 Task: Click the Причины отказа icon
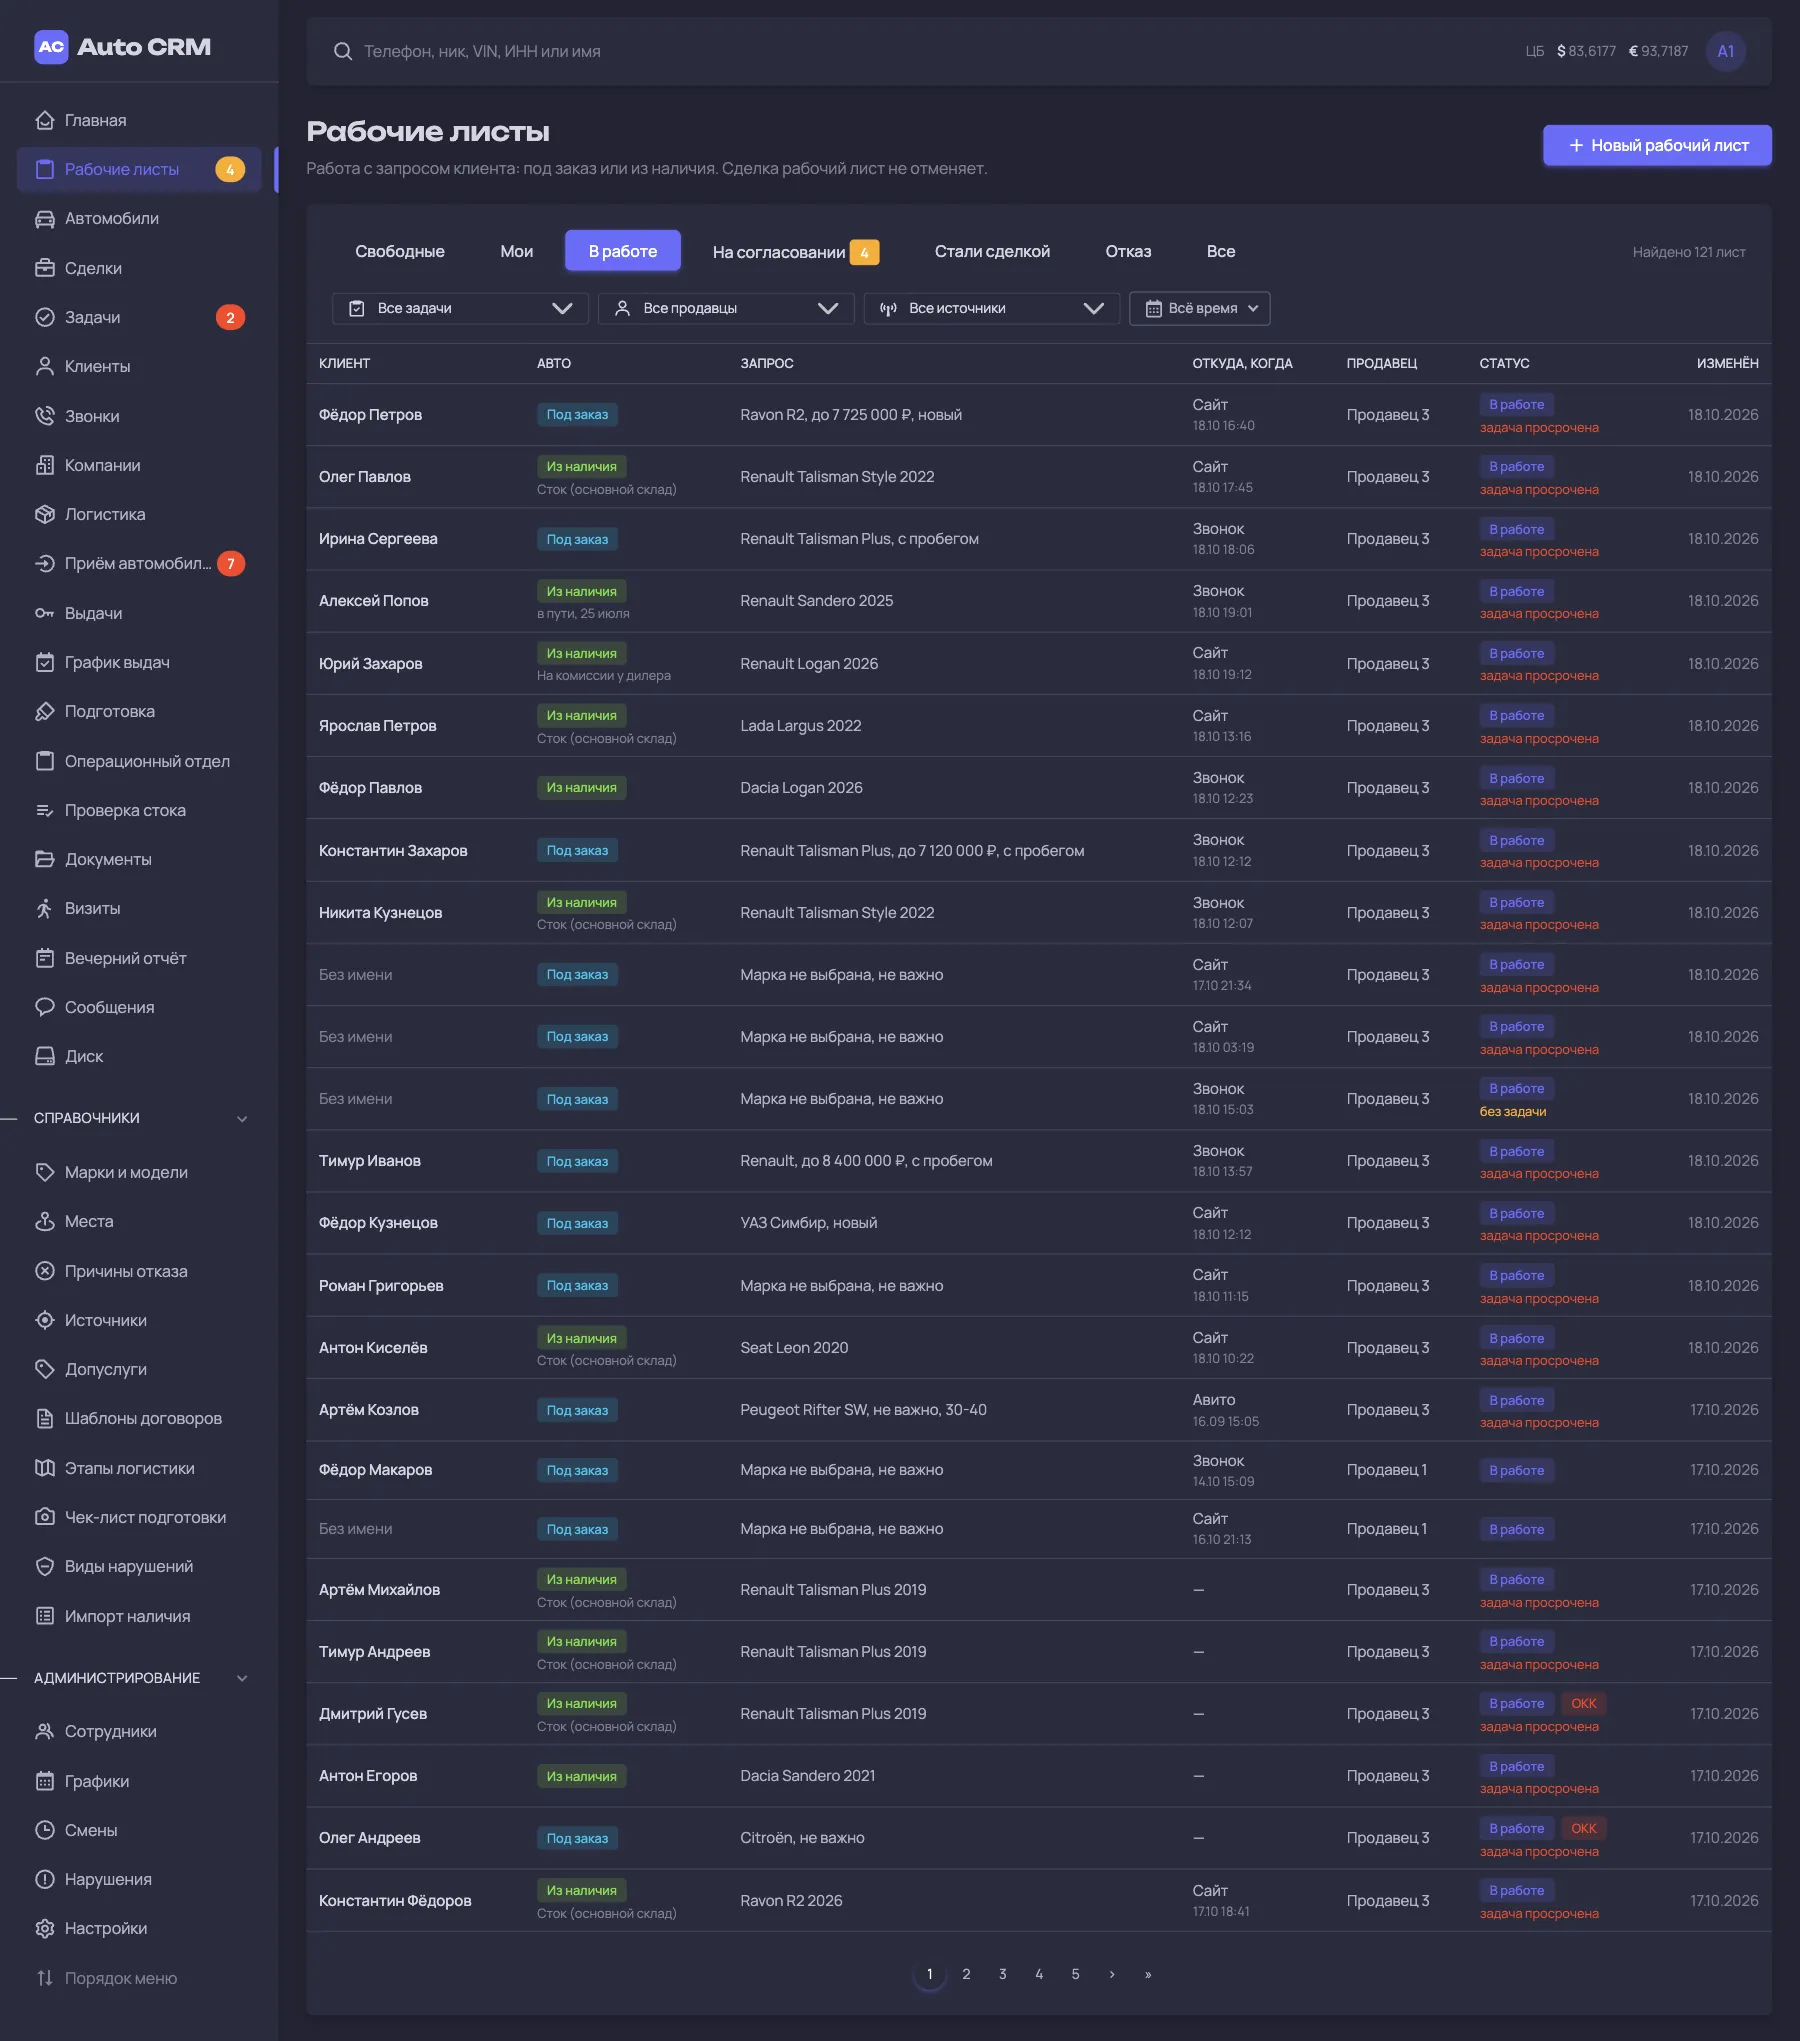point(45,1271)
